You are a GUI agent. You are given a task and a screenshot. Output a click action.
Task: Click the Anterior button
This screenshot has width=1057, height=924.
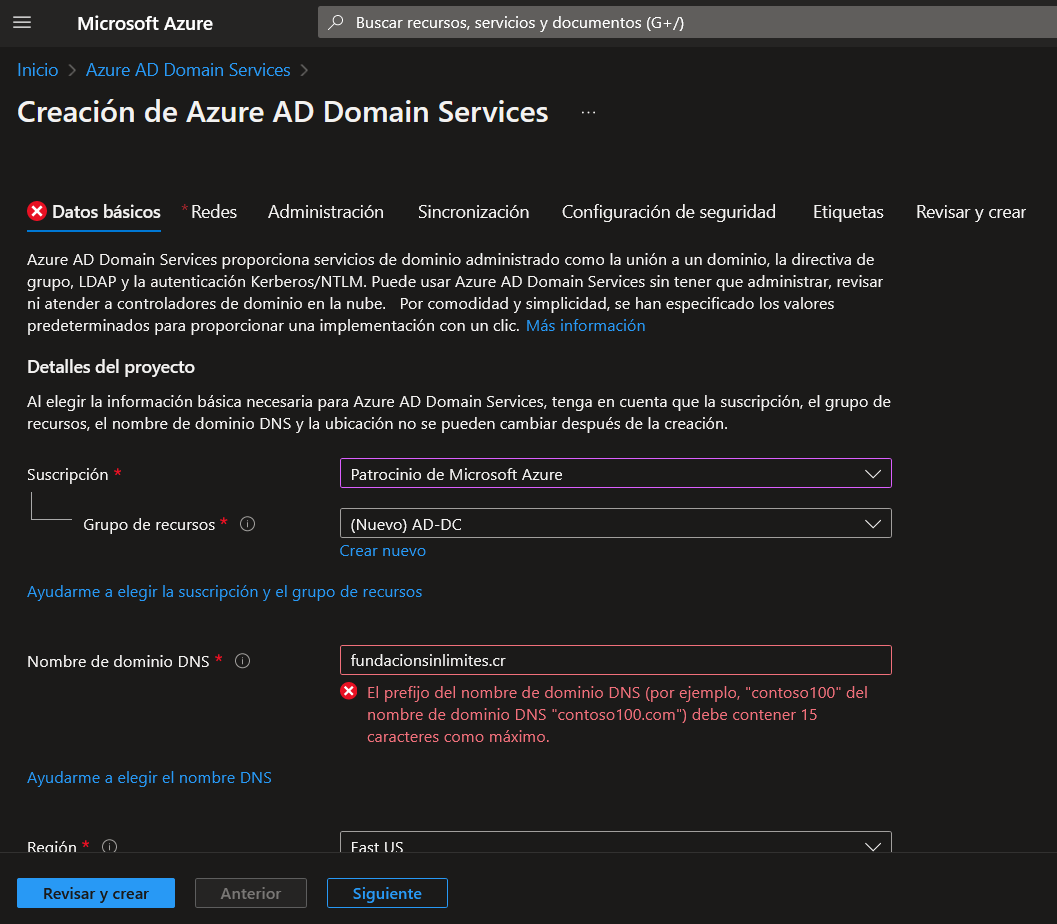(x=251, y=894)
